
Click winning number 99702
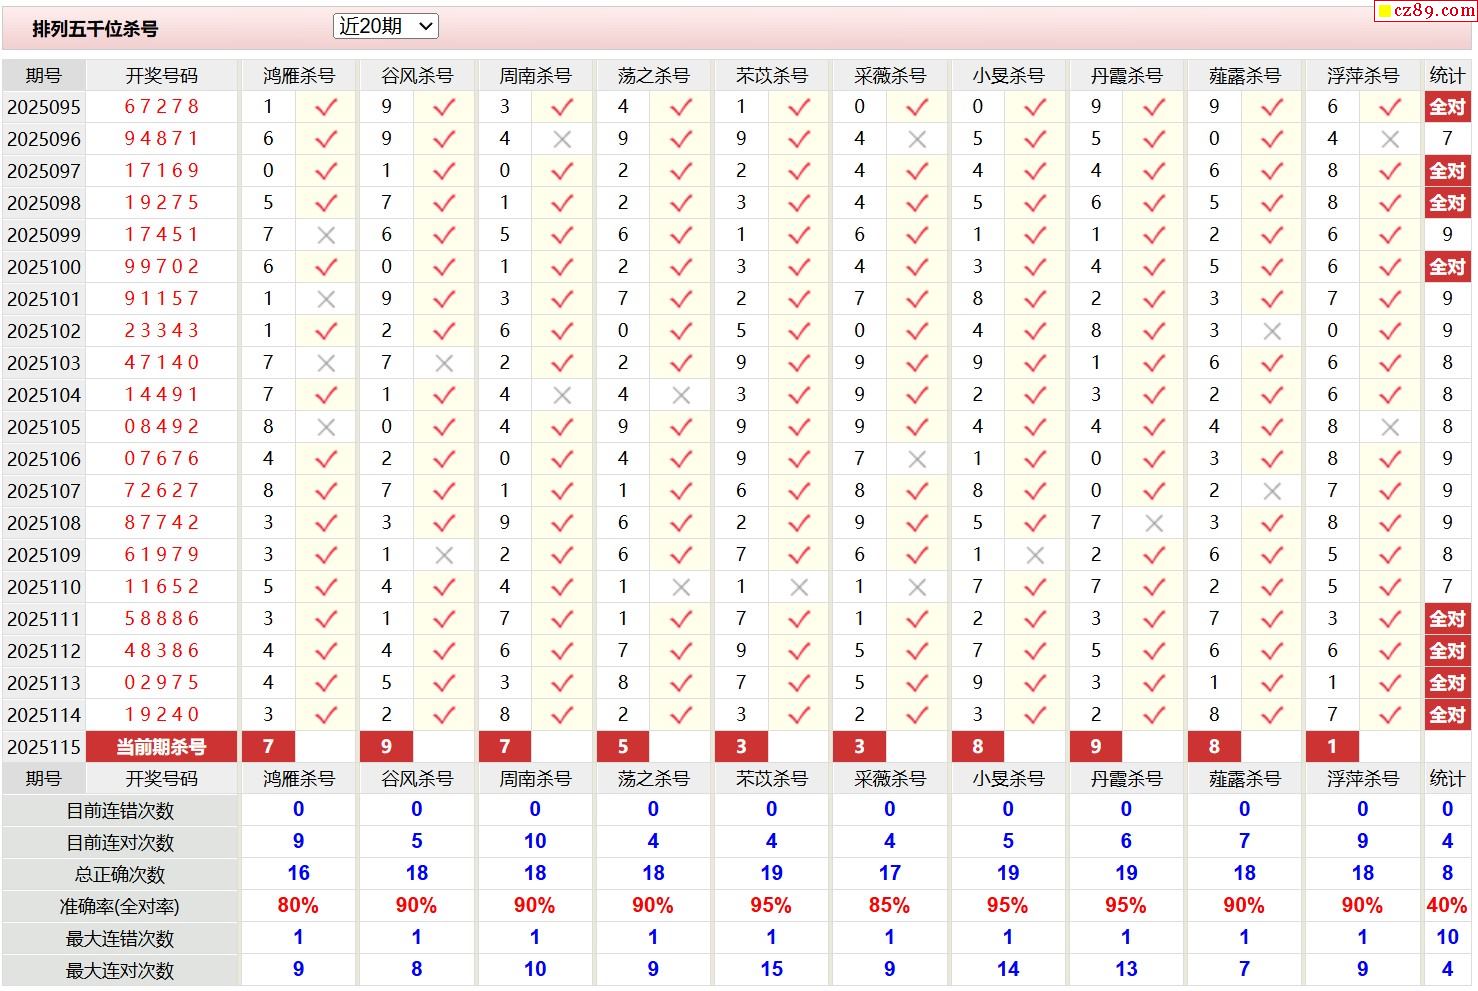[162, 267]
